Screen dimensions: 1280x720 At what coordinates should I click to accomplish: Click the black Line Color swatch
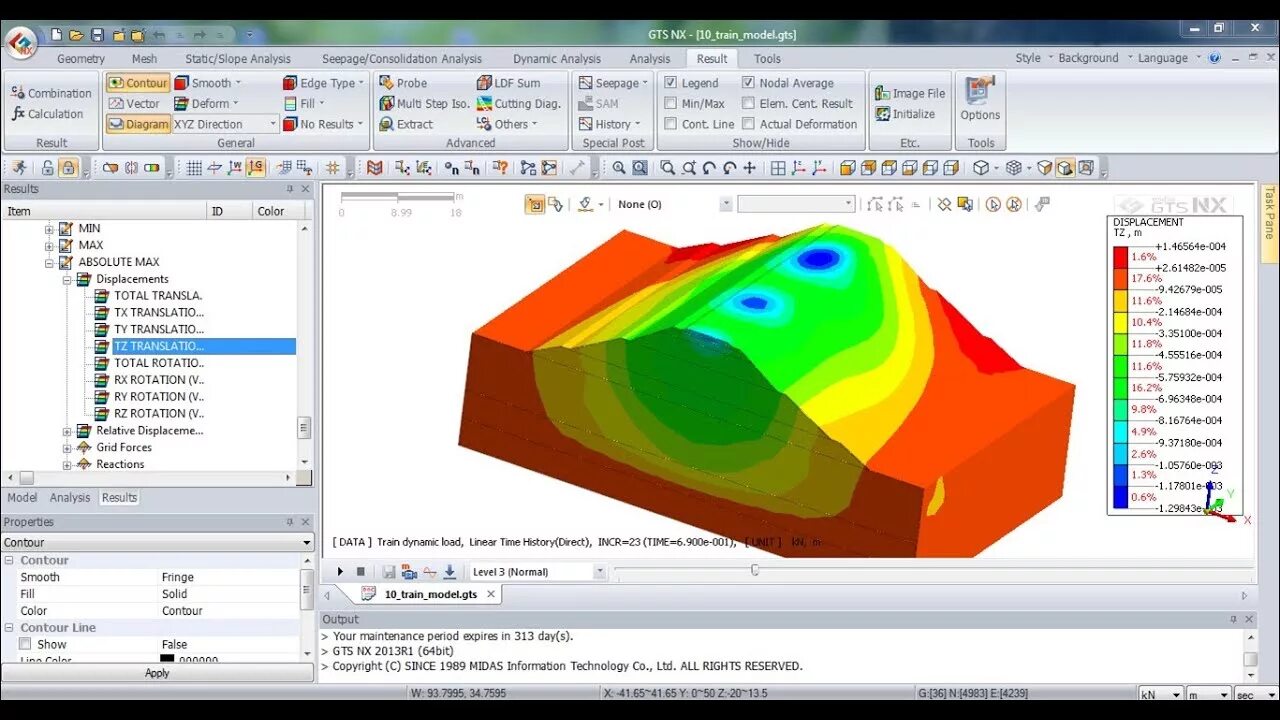tap(167, 658)
